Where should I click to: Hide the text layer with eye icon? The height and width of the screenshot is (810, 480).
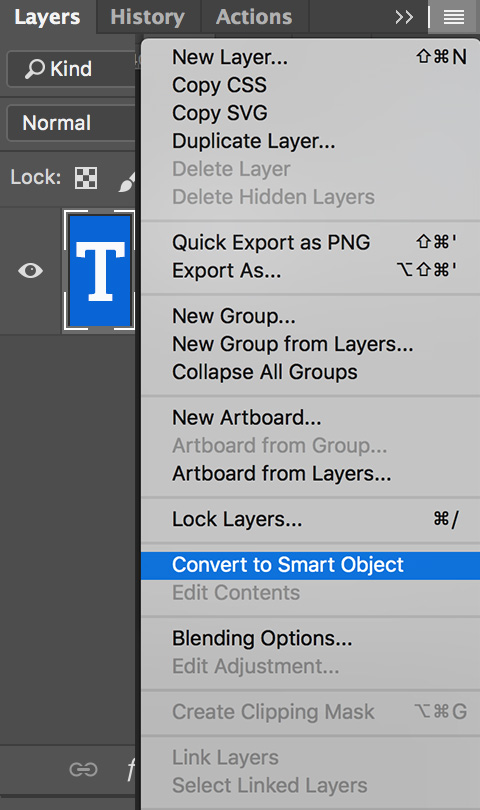point(30,270)
